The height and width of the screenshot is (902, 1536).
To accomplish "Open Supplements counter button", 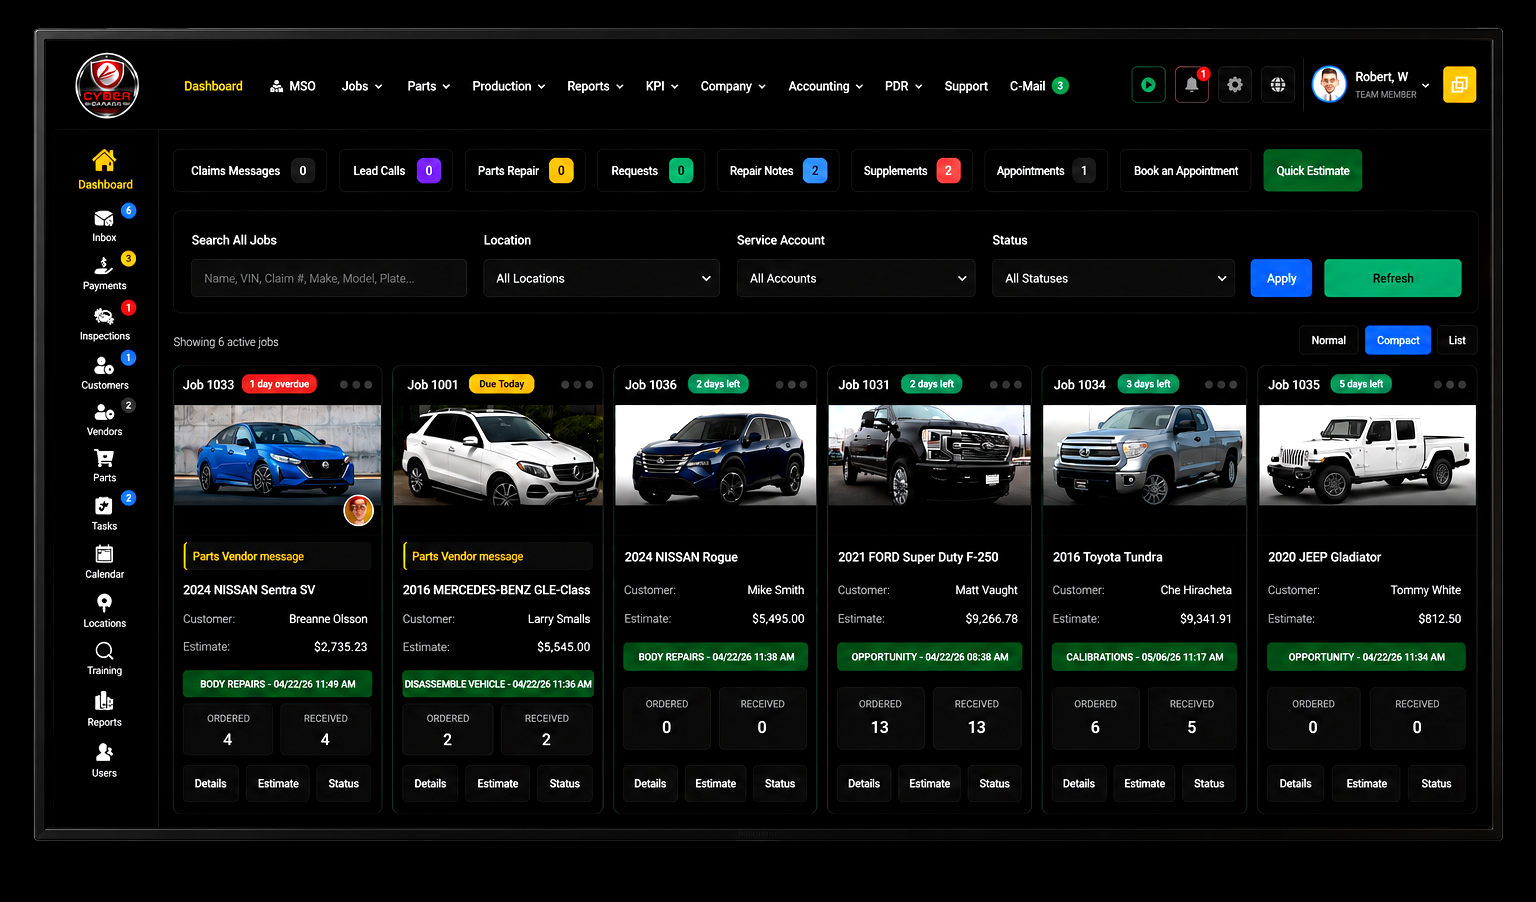I will pos(912,171).
